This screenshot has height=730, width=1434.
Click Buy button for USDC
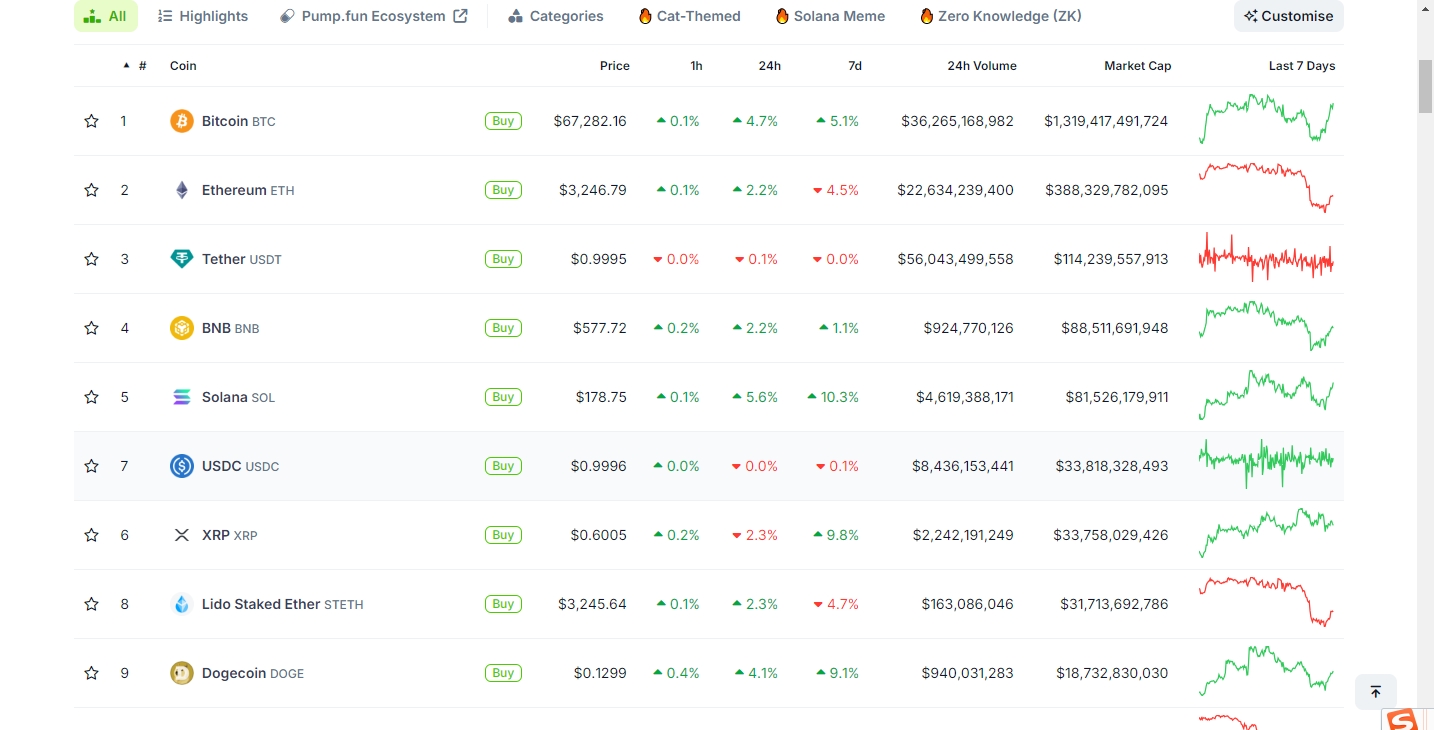pyautogui.click(x=503, y=466)
